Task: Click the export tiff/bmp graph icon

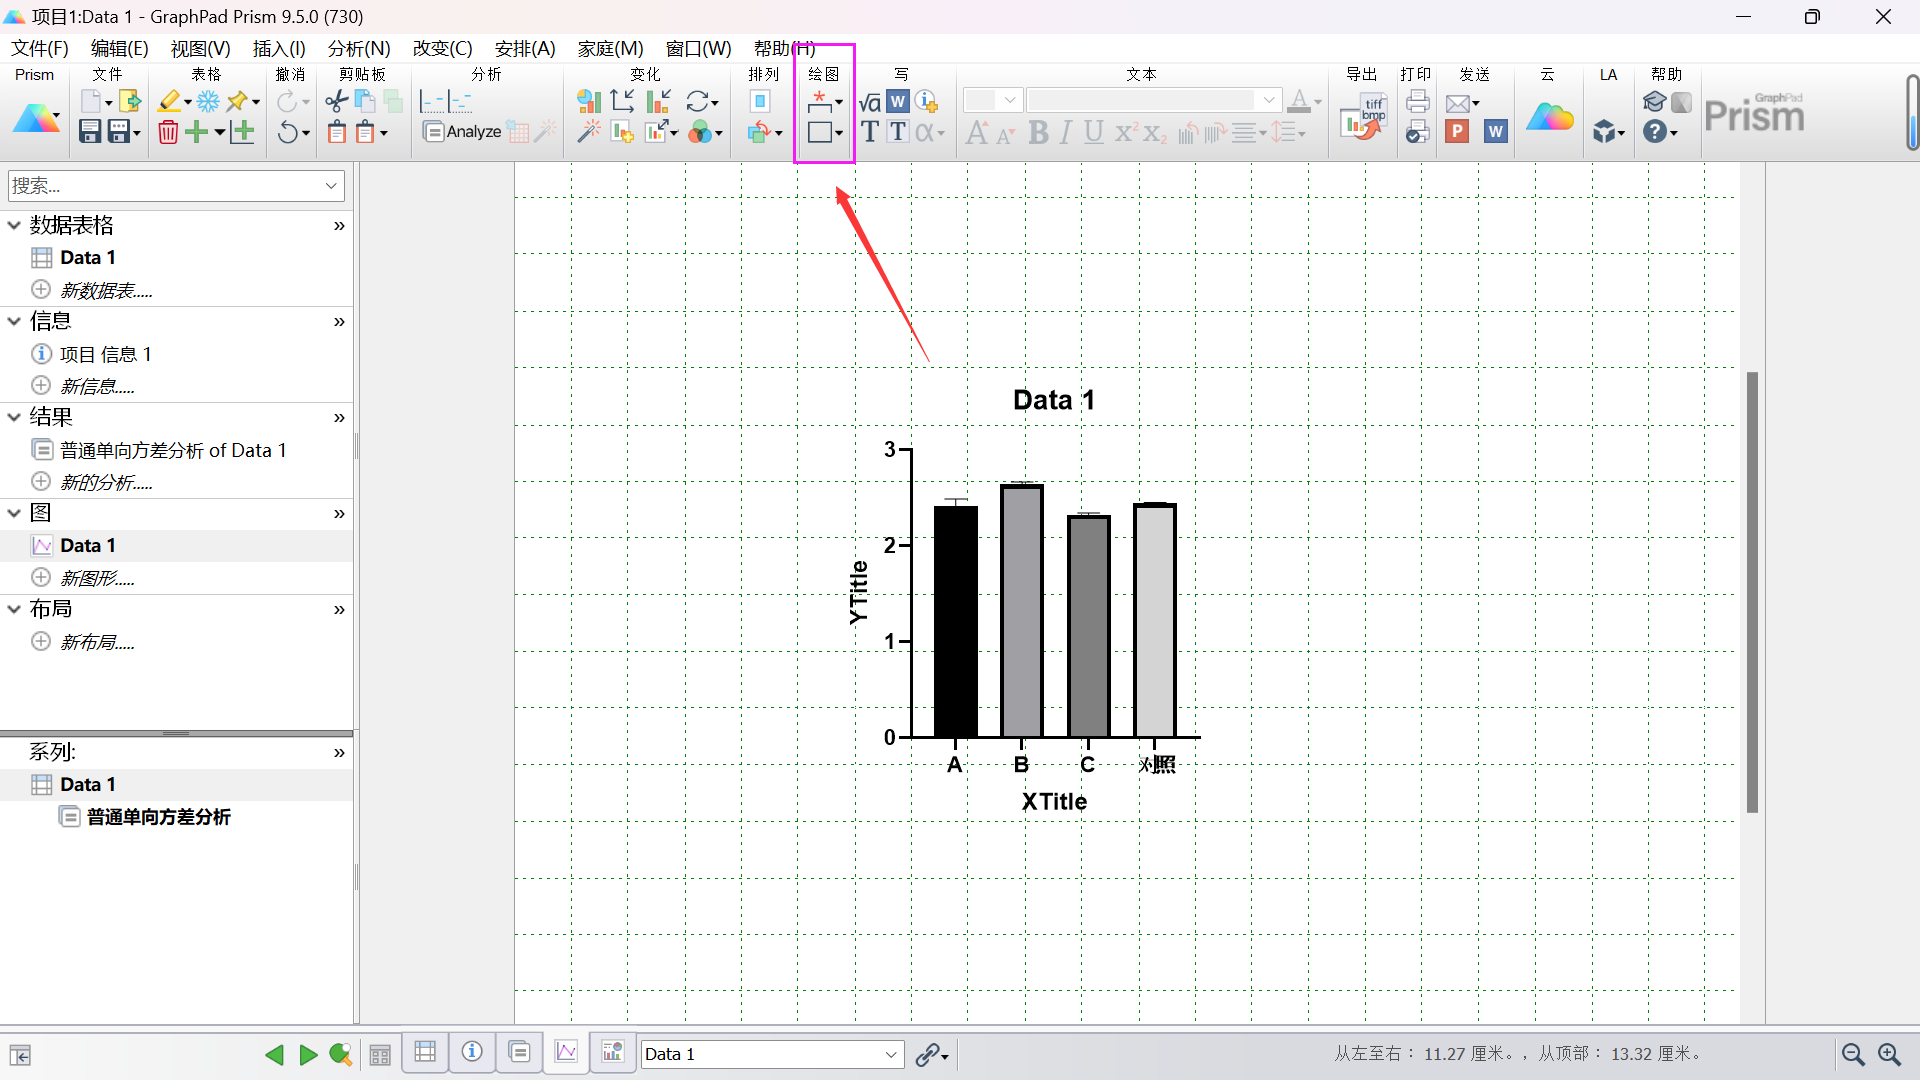Action: (1364, 117)
